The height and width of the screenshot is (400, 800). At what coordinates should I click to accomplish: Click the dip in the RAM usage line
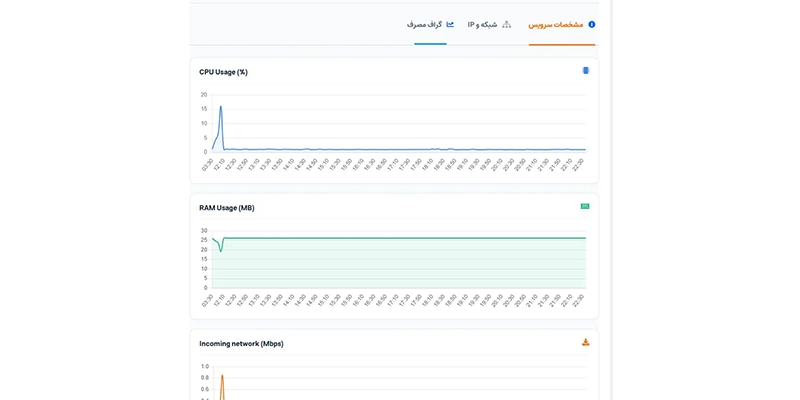point(220,251)
